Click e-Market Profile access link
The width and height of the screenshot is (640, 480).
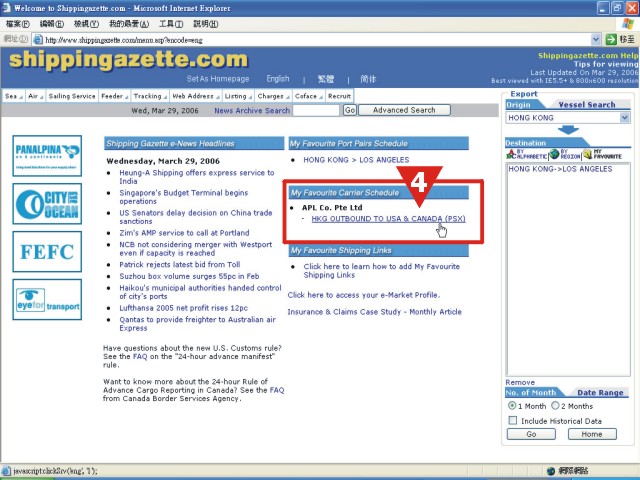(x=364, y=295)
